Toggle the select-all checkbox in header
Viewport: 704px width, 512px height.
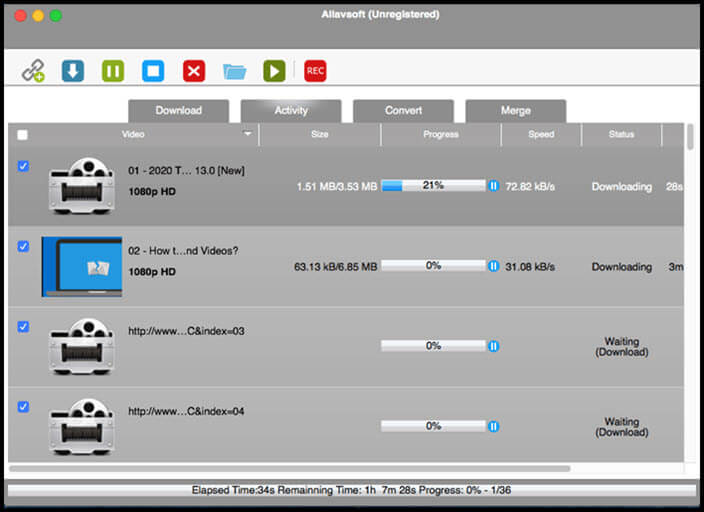(x=22, y=135)
